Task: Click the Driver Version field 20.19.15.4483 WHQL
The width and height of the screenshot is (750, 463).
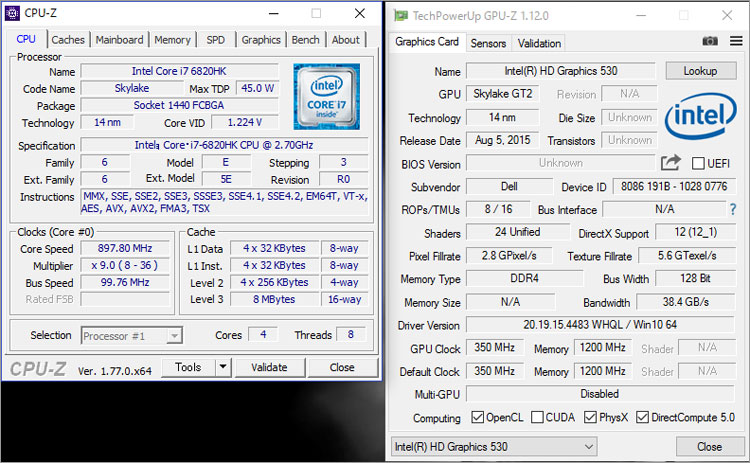Action: (600, 325)
